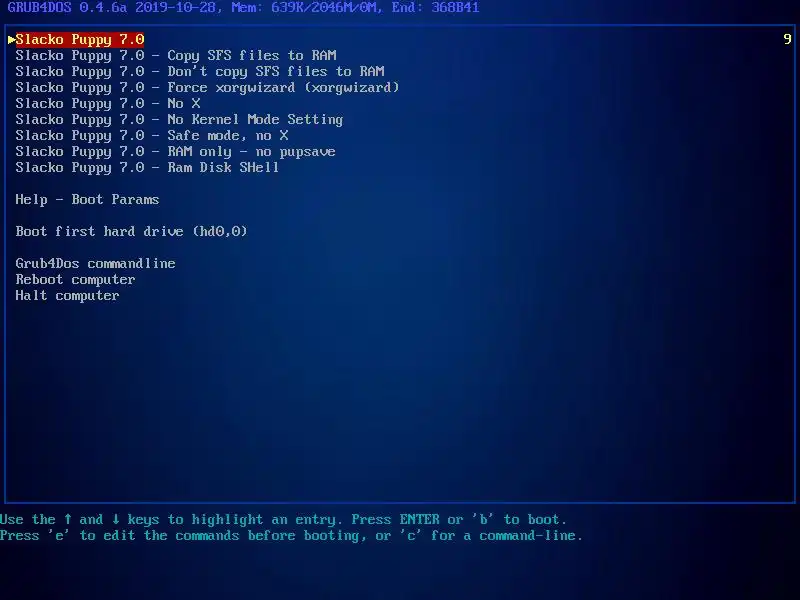Choose No Kernel Mode Setting entry
The width and height of the screenshot is (800, 600).
(179, 119)
